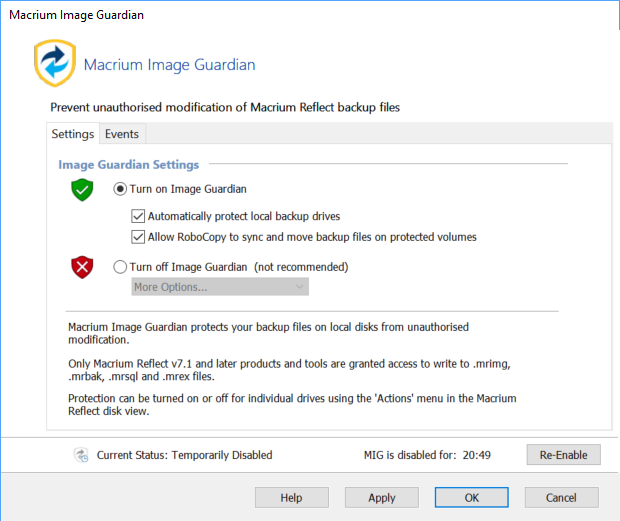Click paragraph about 'Actions' menu protection
This screenshot has height=521, width=620.
pos(292,405)
